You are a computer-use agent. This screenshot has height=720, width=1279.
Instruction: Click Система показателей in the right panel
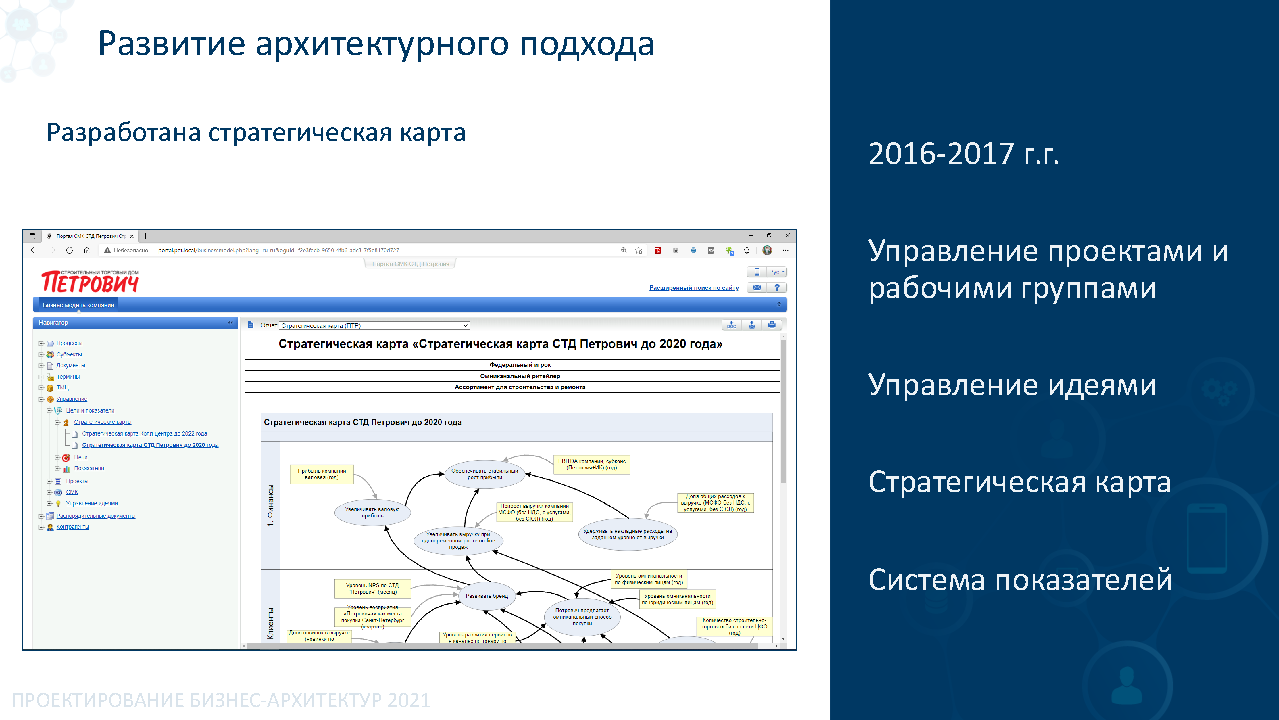tap(1020, 579)
